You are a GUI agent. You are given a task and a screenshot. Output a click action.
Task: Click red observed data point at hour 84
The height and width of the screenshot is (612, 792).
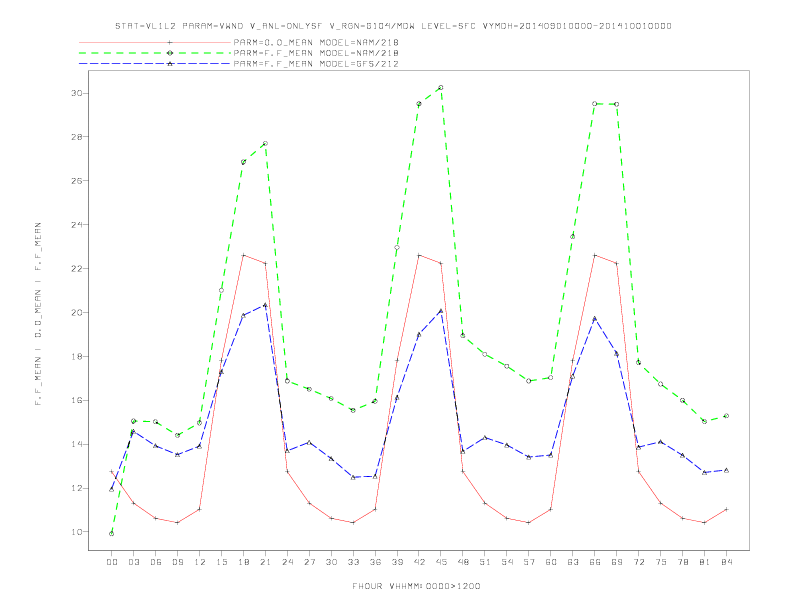[726, 509]
